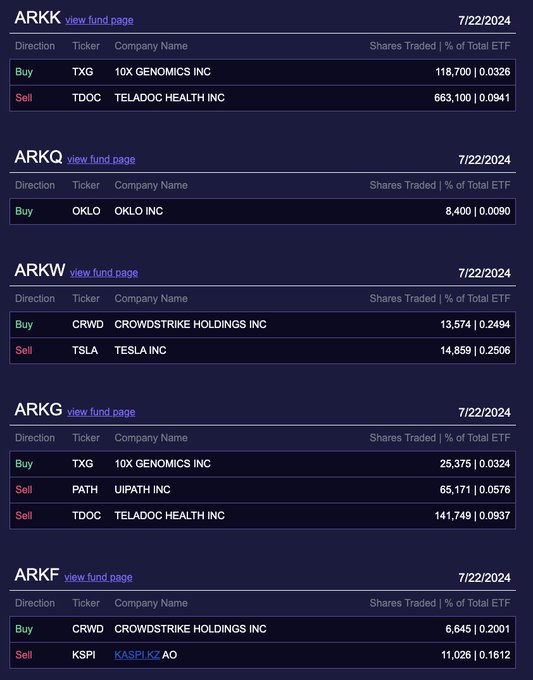Select the TSLA Tesla sell row
Viewport: 533px width, 680px height.
pos(262,350)
